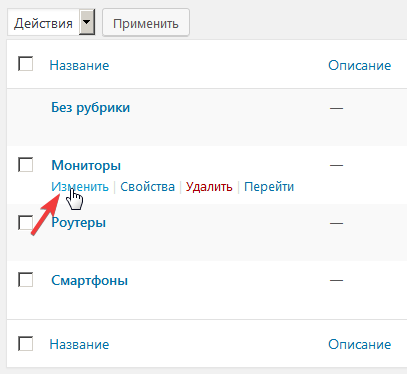Toggle select-all checkbox in table header
The image size is (407, 374).
(x=26, y=64)
